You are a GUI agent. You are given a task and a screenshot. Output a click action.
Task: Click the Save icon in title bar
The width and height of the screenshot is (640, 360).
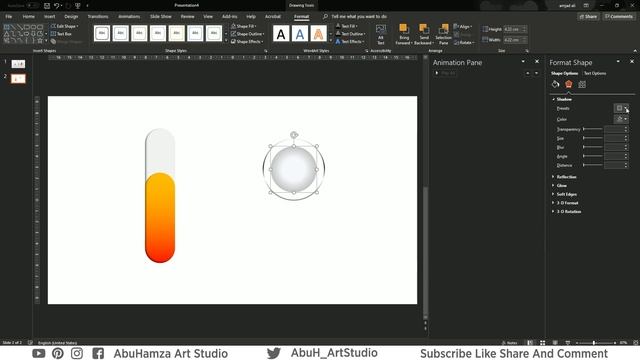click(47, 6)
